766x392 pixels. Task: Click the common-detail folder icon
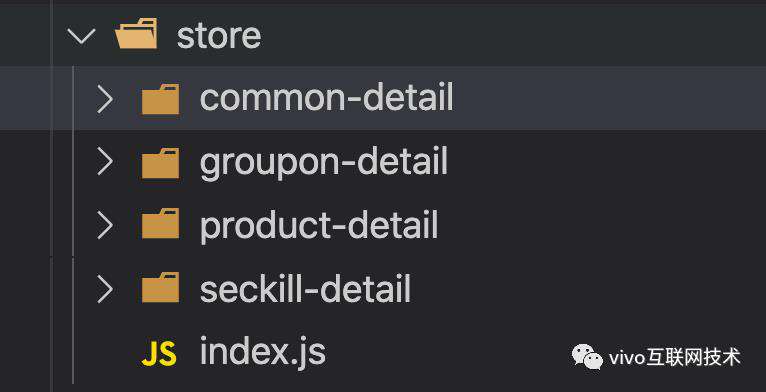click(160, 99)
